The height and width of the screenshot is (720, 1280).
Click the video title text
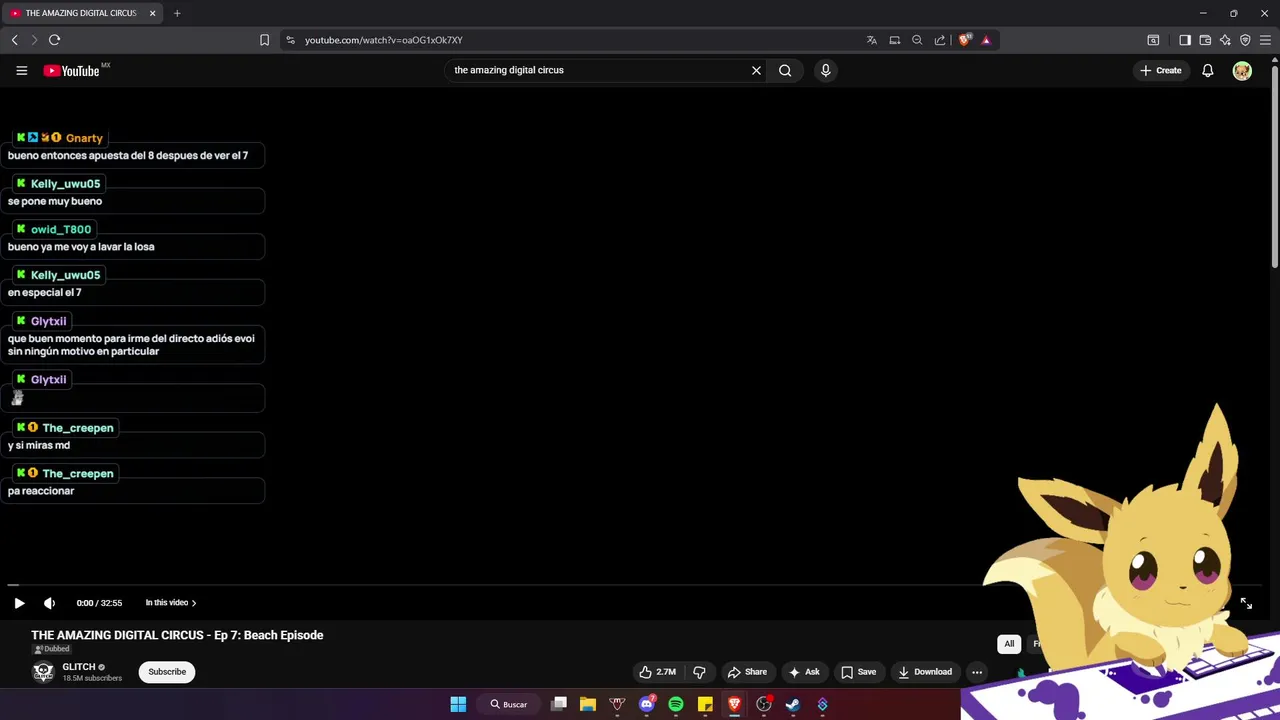tap(177, 635)
